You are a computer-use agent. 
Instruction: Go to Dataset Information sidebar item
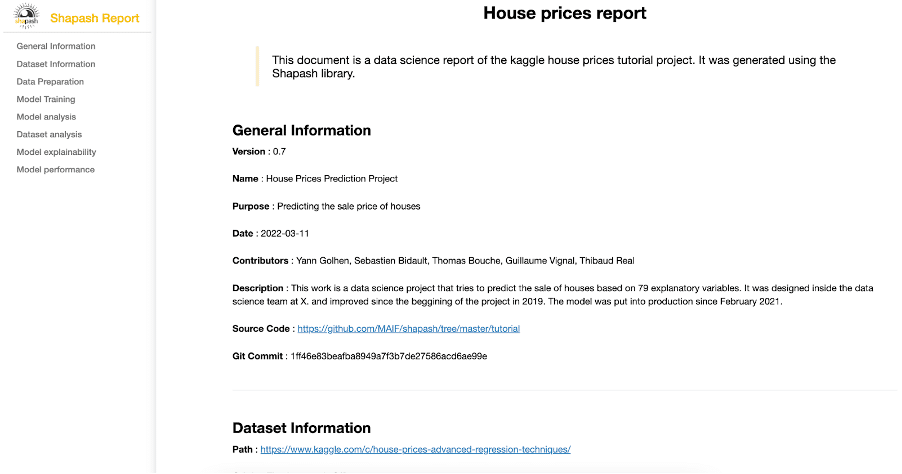pyautogui.click(x=56, y=64)
